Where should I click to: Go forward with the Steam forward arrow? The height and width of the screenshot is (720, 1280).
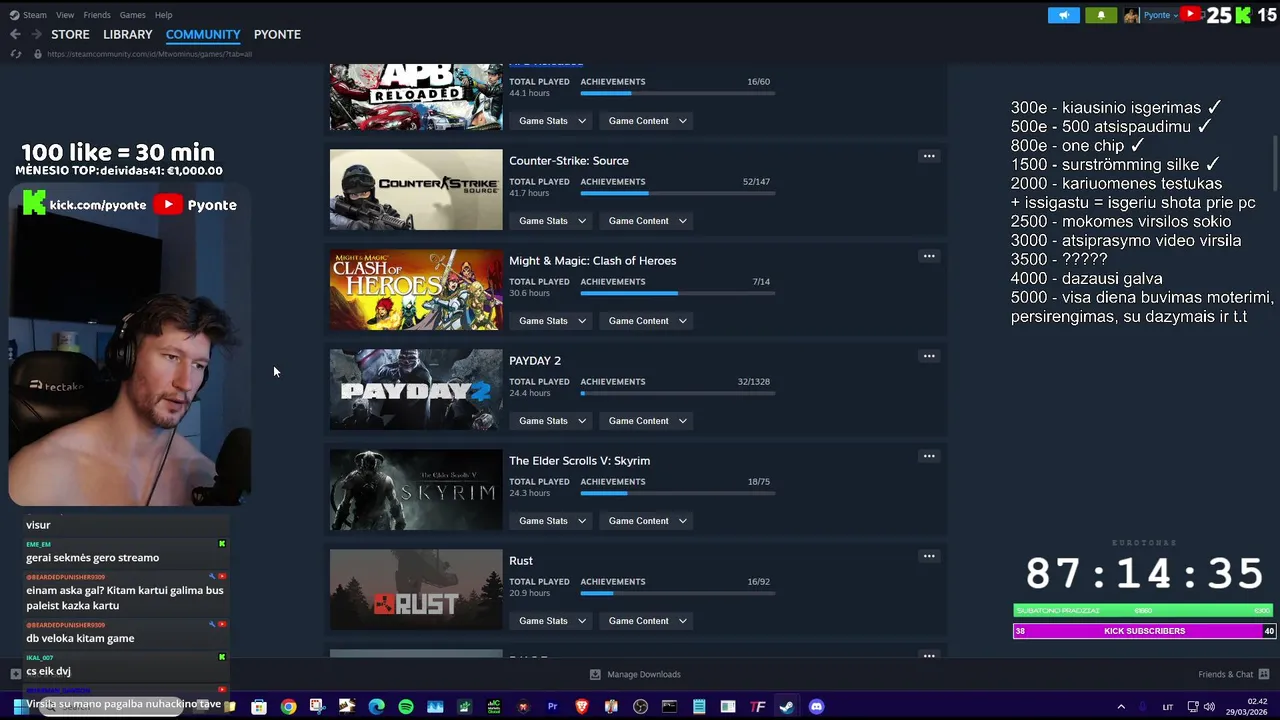pos(37,34)
